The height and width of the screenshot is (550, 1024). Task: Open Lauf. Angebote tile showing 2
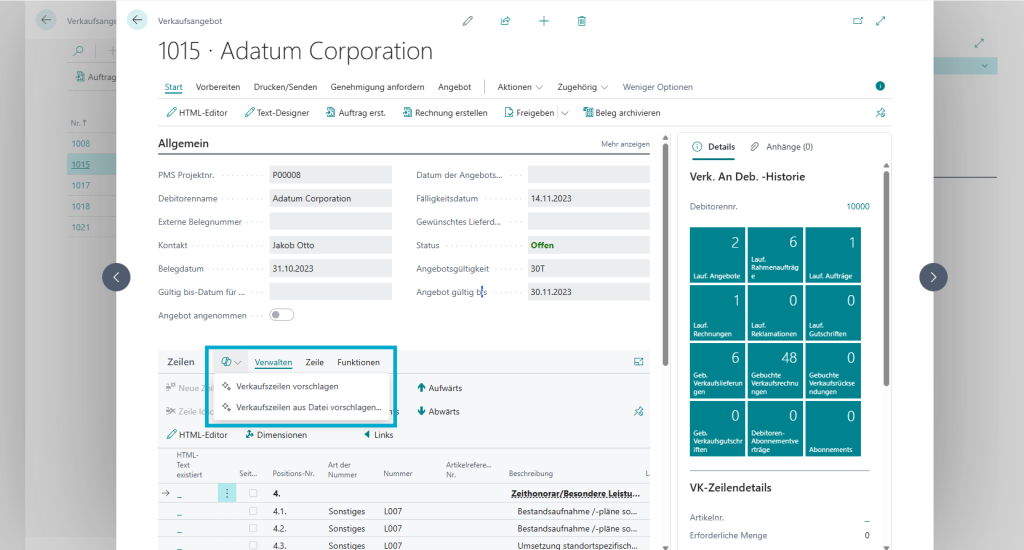click(x=717, y=255)
